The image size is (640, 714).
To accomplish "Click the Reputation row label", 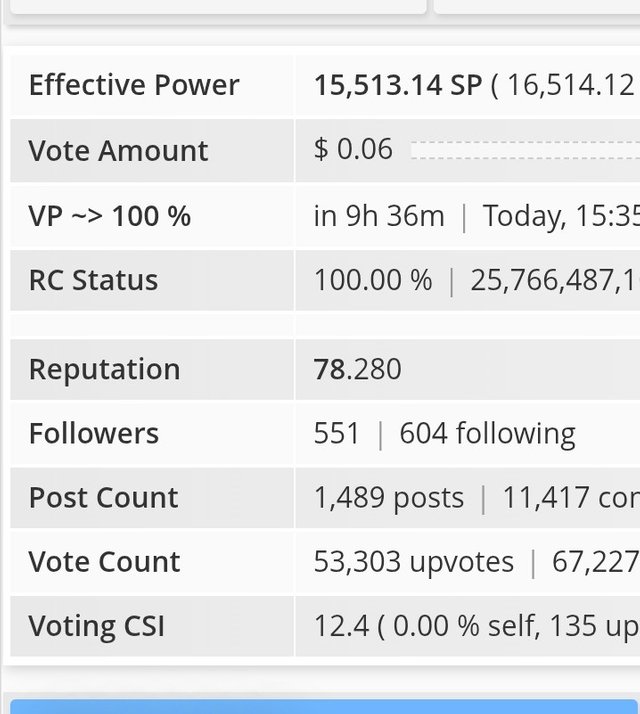I will pos(104,369).
